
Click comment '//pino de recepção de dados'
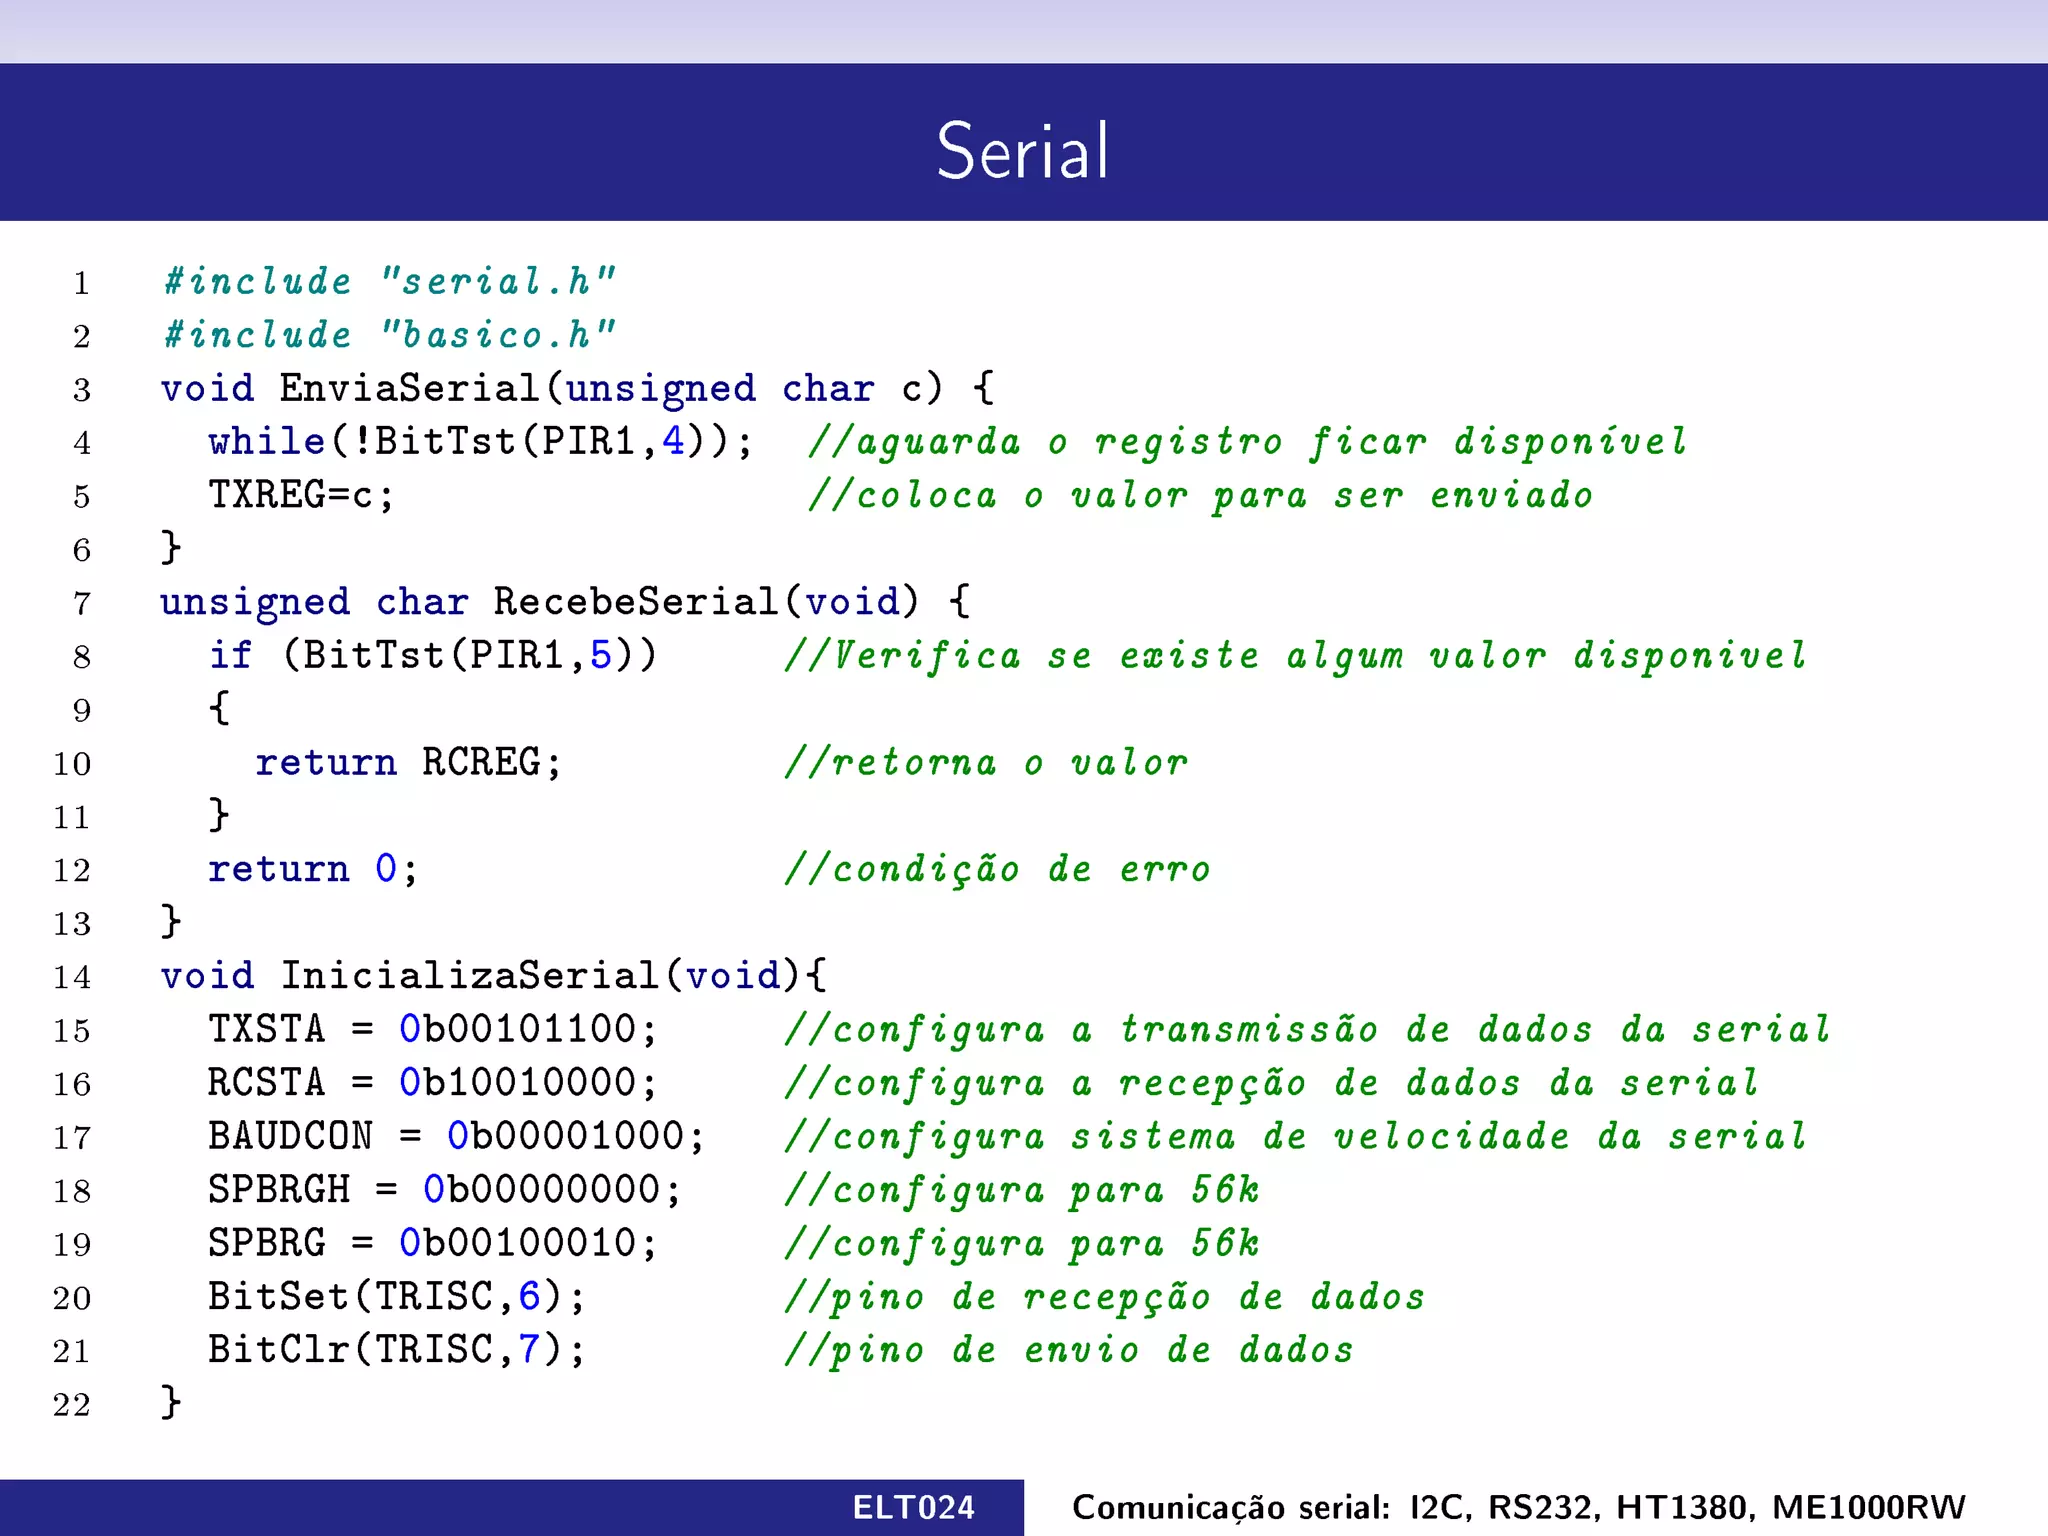tap(1104, 1297)
